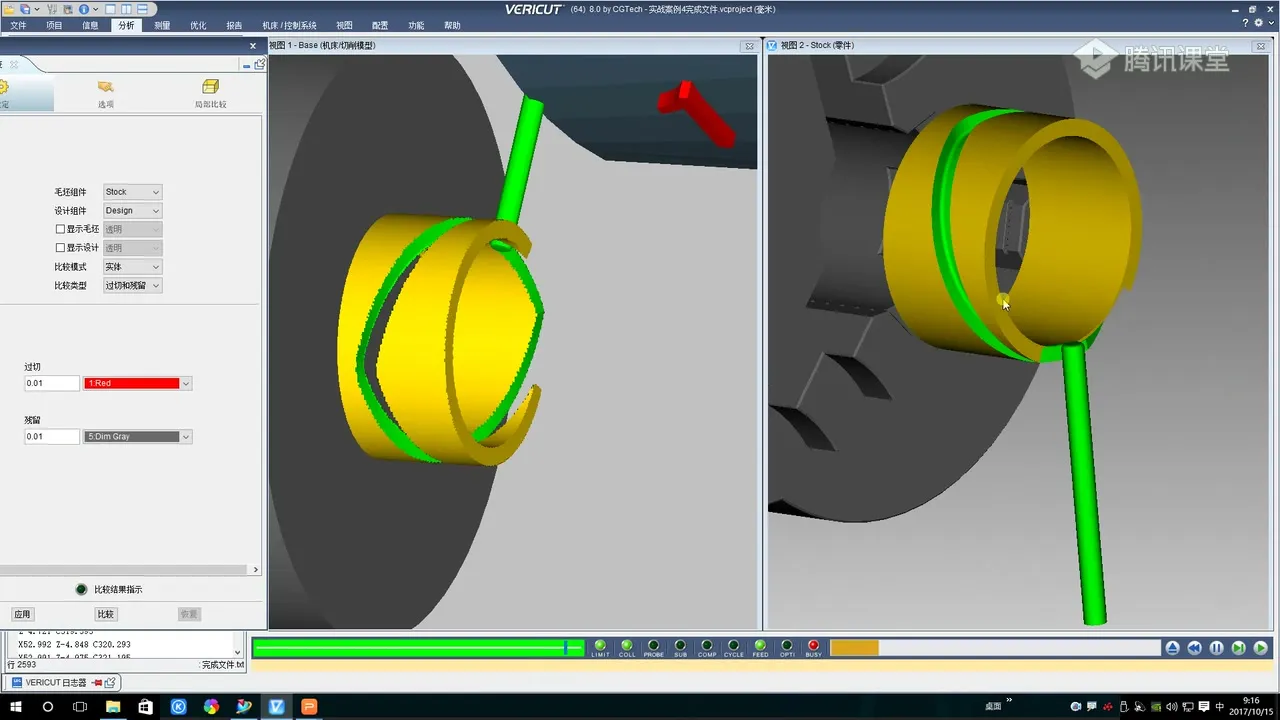The width and height of the screenshot is (1280, 720).
Task: Open the 比较类型 dropdown
Action: pos(132,286)
